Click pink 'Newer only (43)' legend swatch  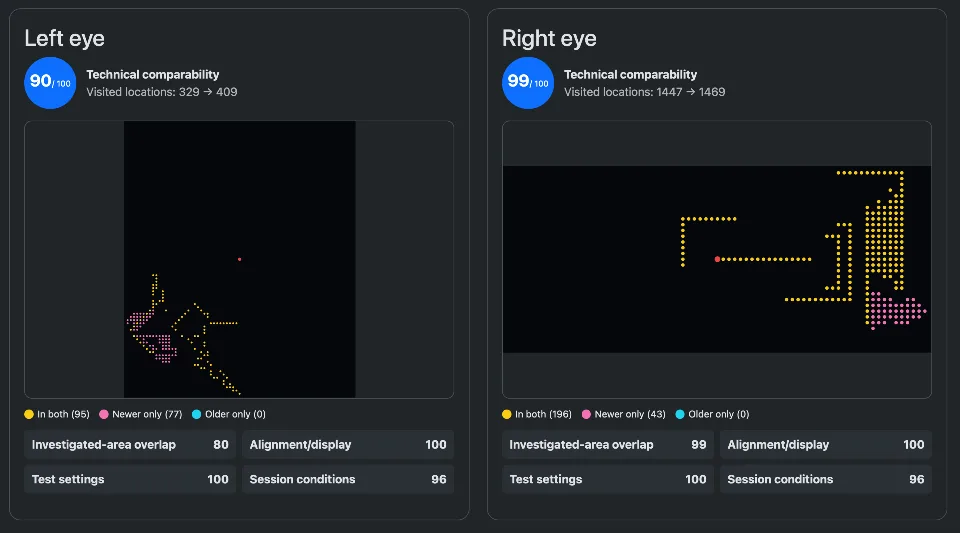coord(586,414)
